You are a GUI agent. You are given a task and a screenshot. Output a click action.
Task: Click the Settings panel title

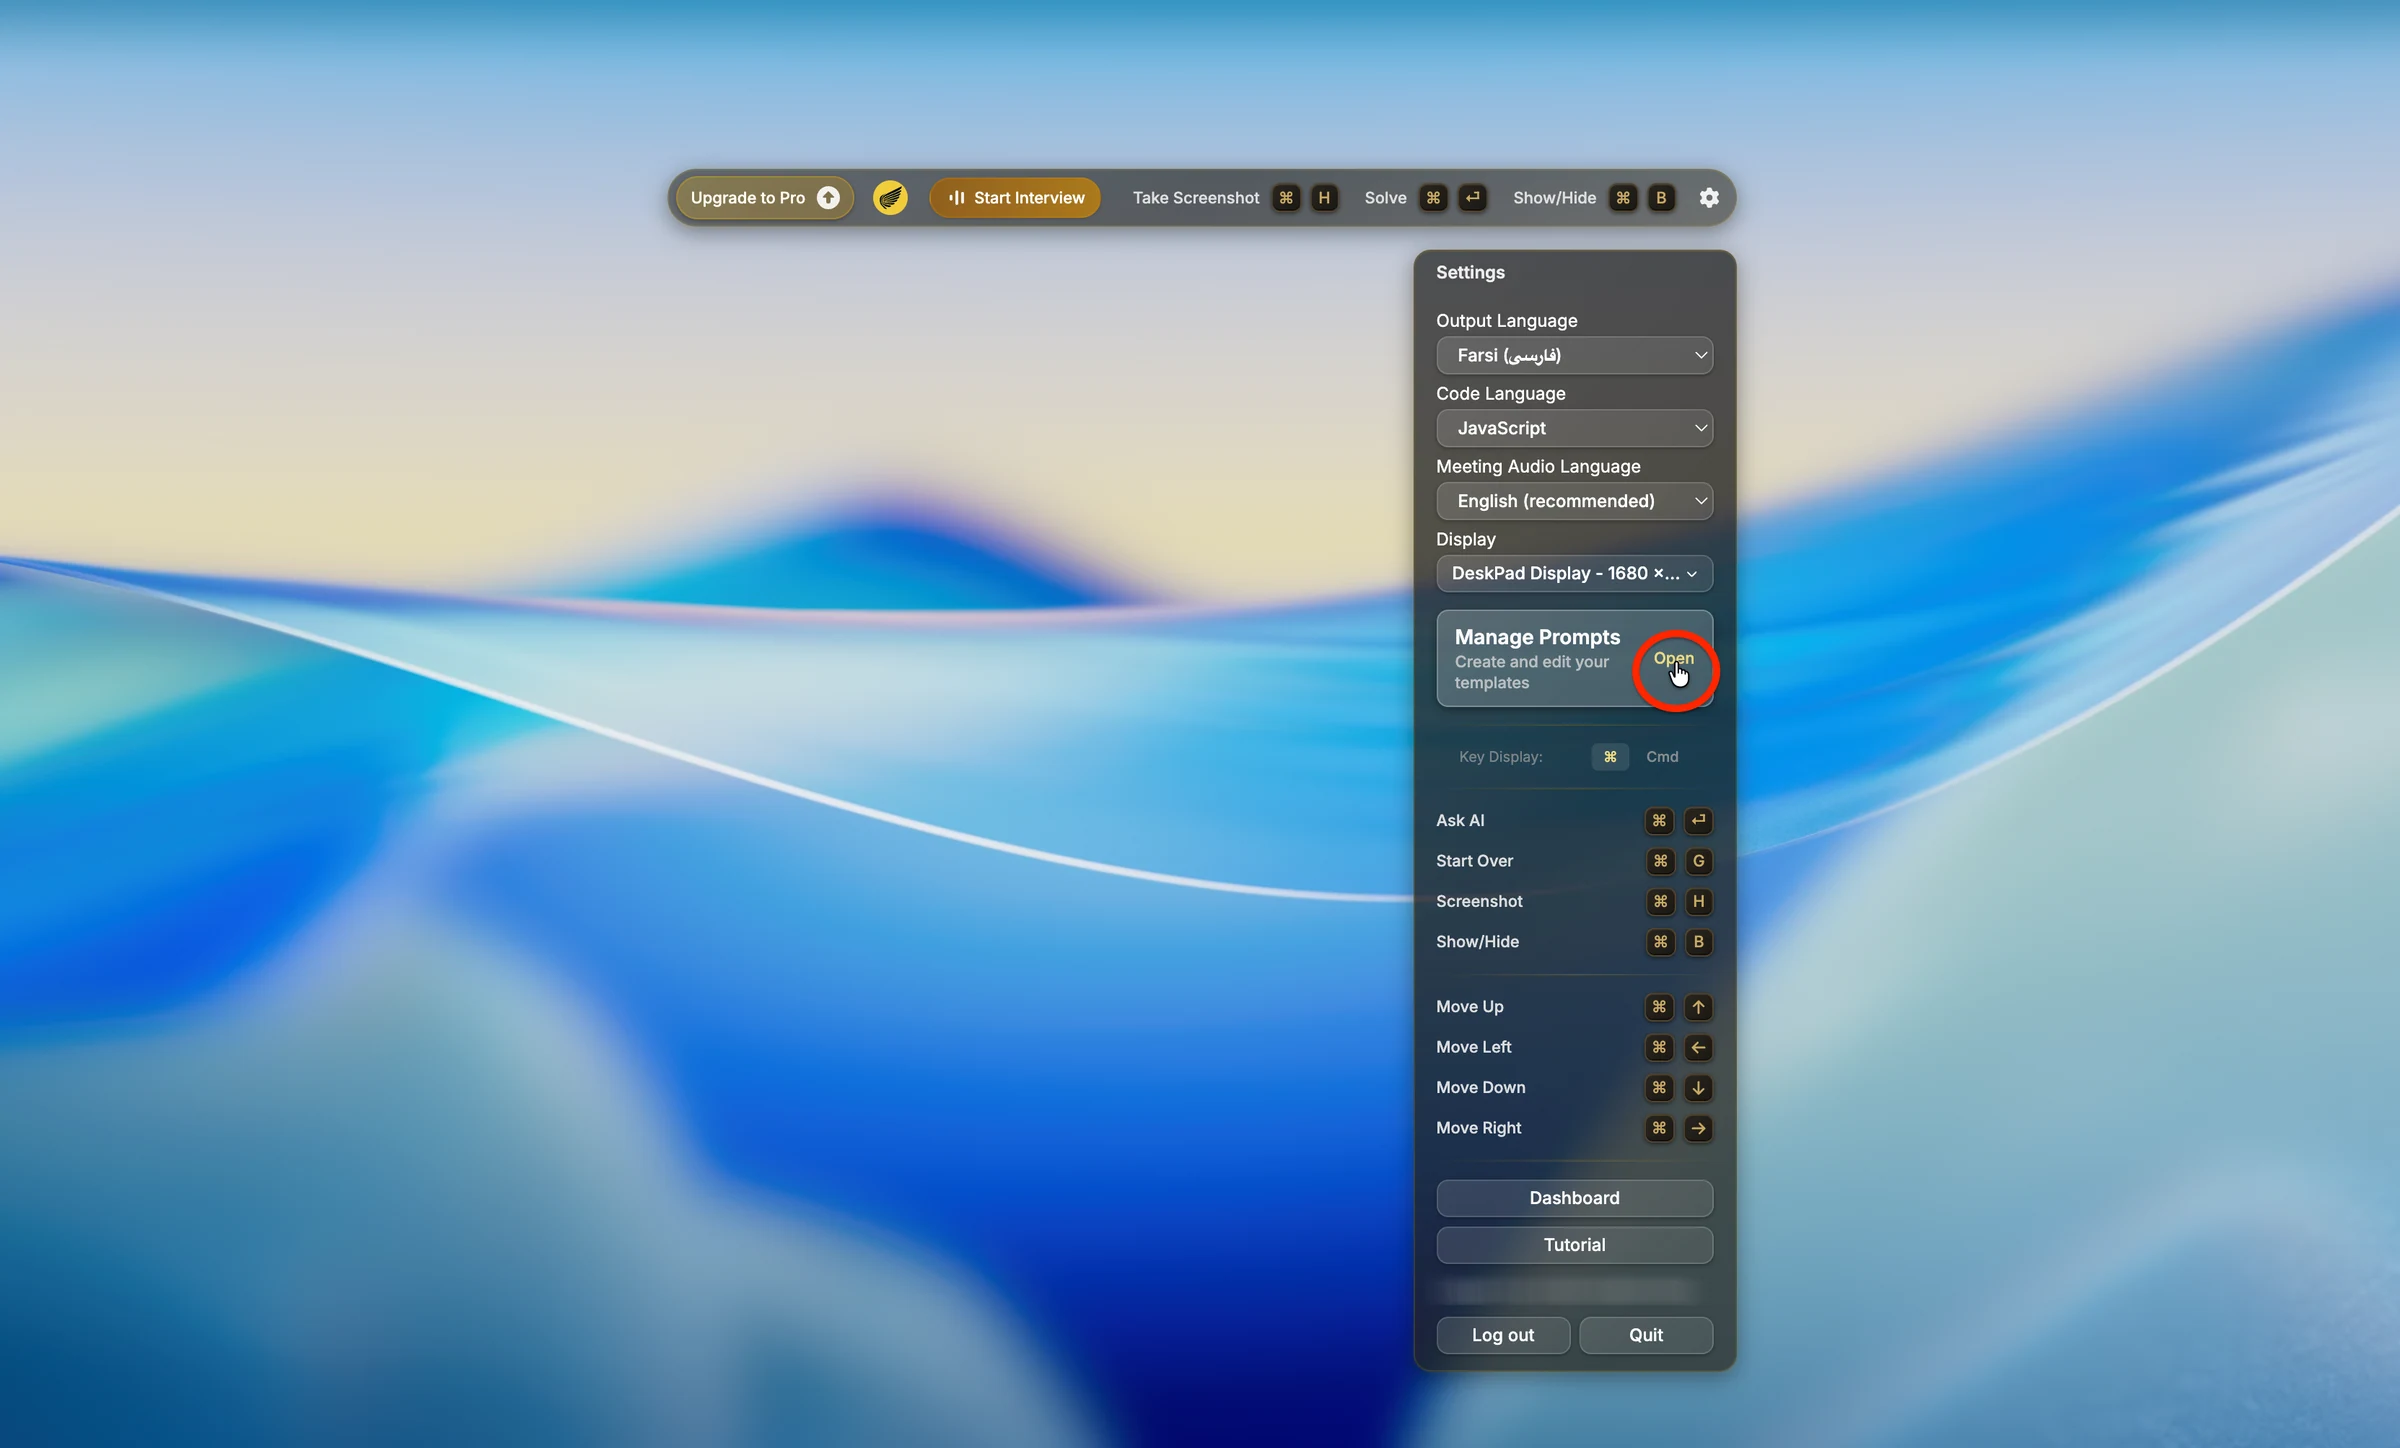tap(1470, 273)
